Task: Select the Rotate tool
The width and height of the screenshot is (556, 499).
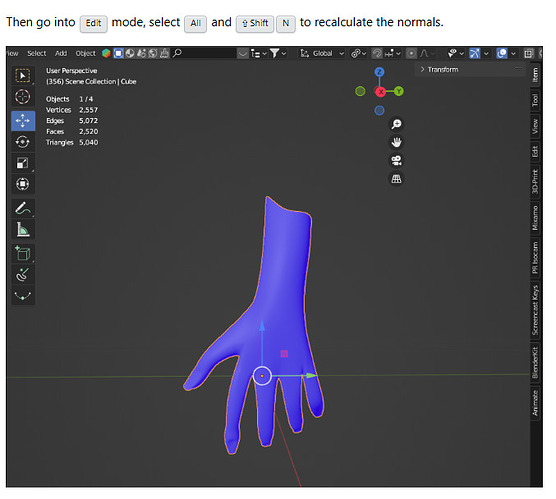Action: point(23,142)
